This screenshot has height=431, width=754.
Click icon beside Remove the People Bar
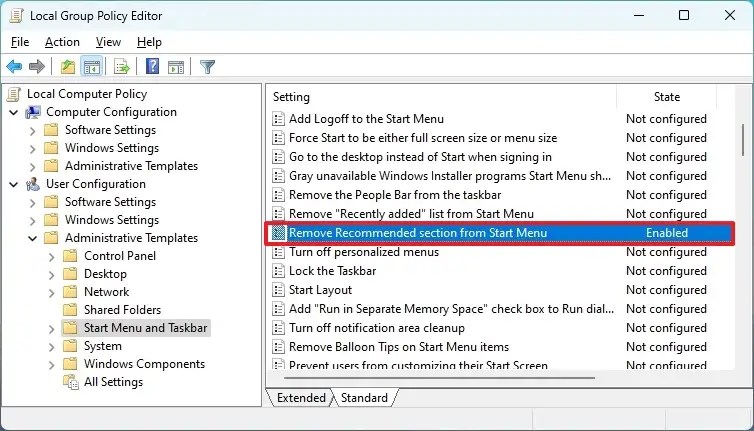click(278, 195)
